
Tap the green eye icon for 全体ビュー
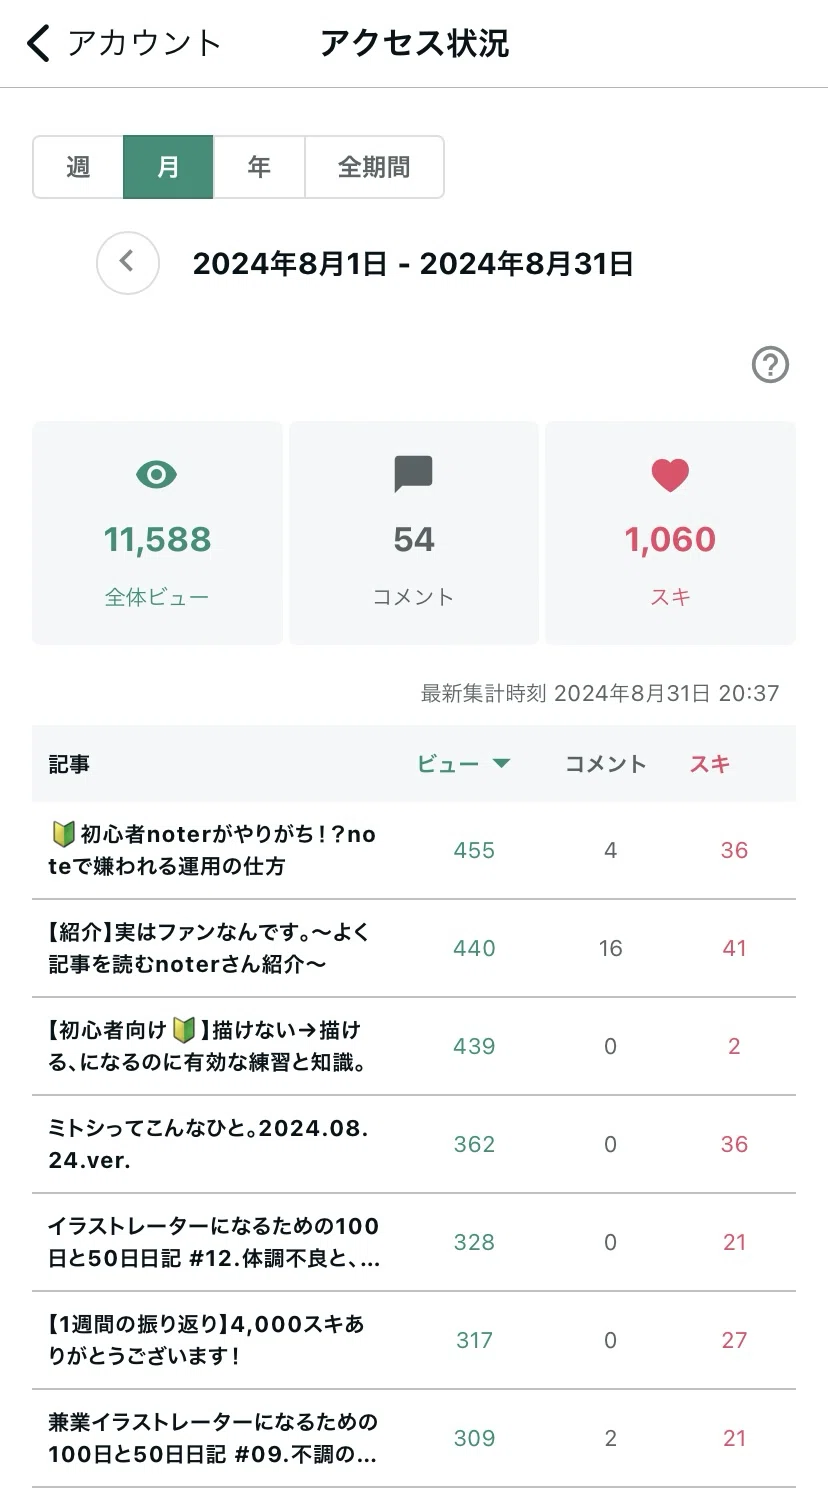[x=157, y=474]
